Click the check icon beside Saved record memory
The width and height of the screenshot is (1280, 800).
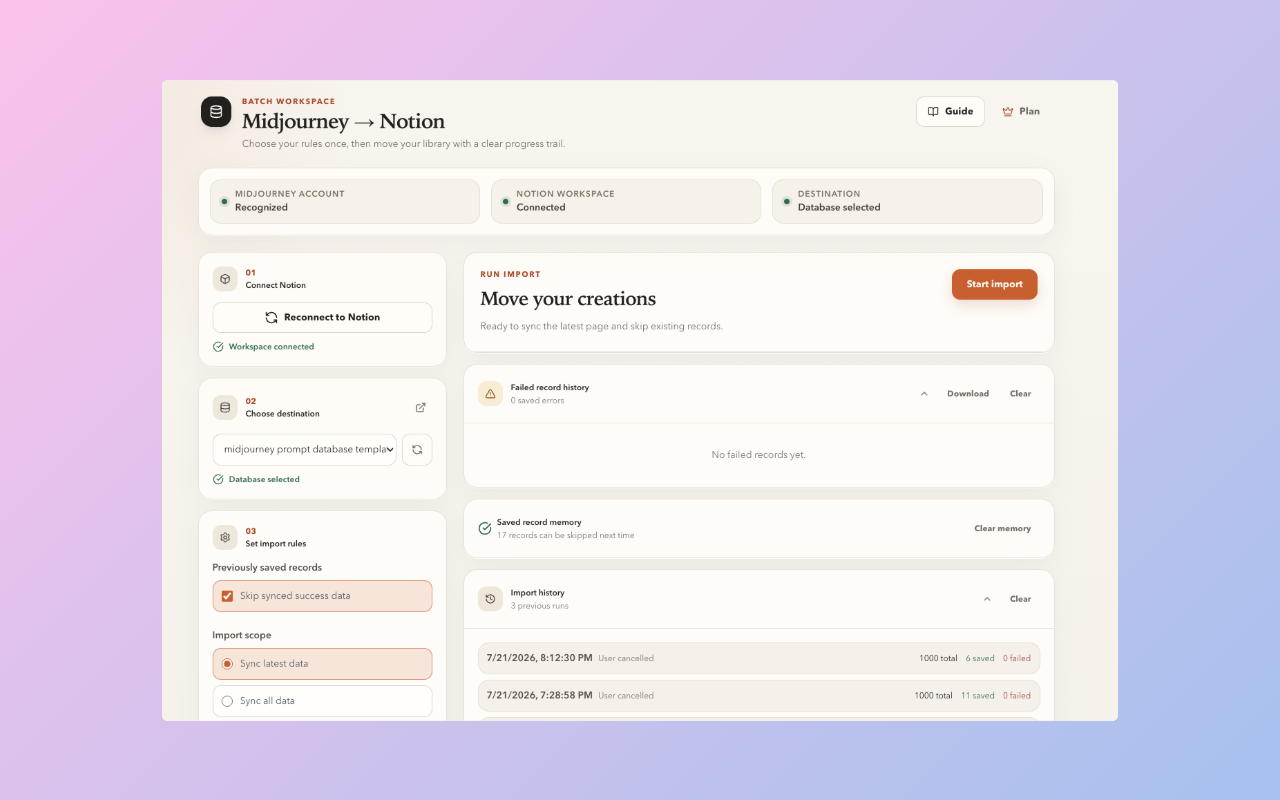(485, 528)
